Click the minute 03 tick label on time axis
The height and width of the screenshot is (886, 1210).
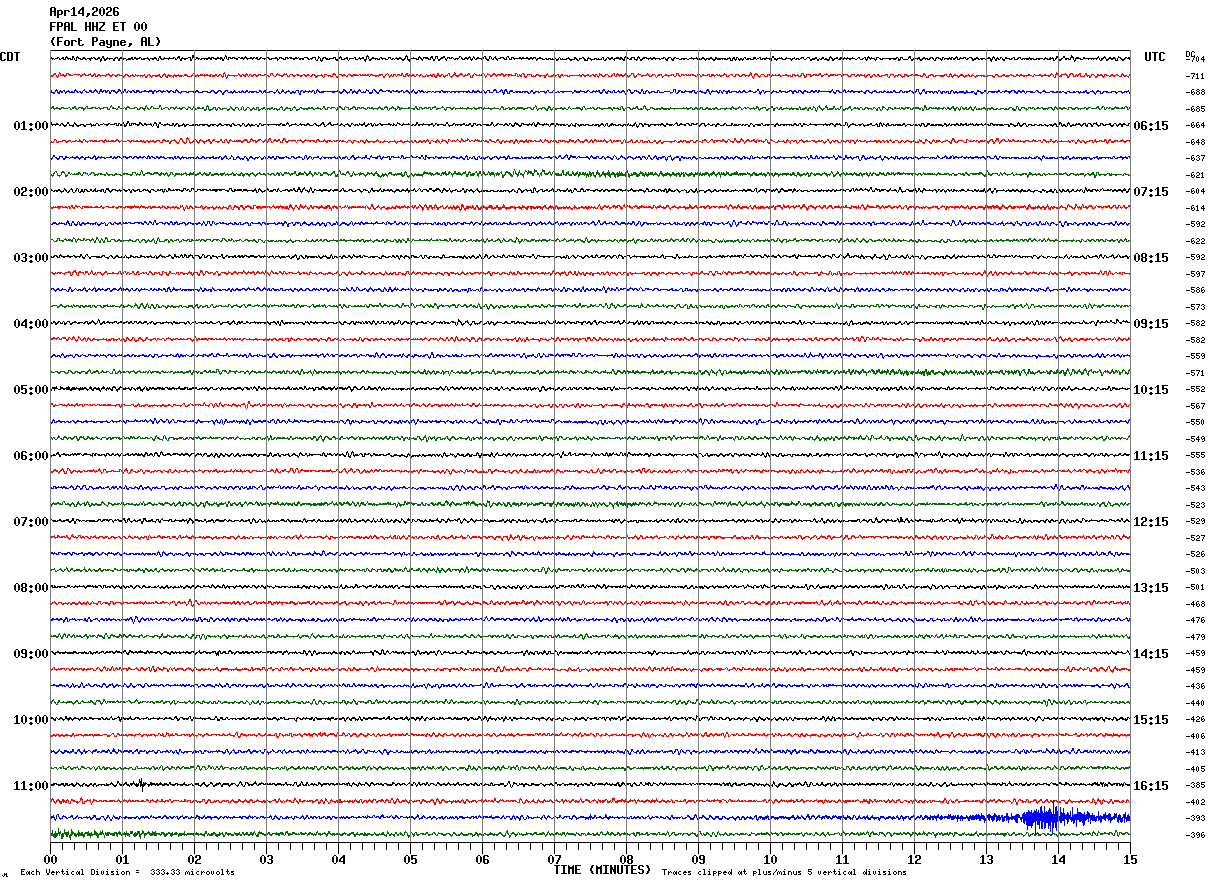pyautogui.click(x=266, y=859)
